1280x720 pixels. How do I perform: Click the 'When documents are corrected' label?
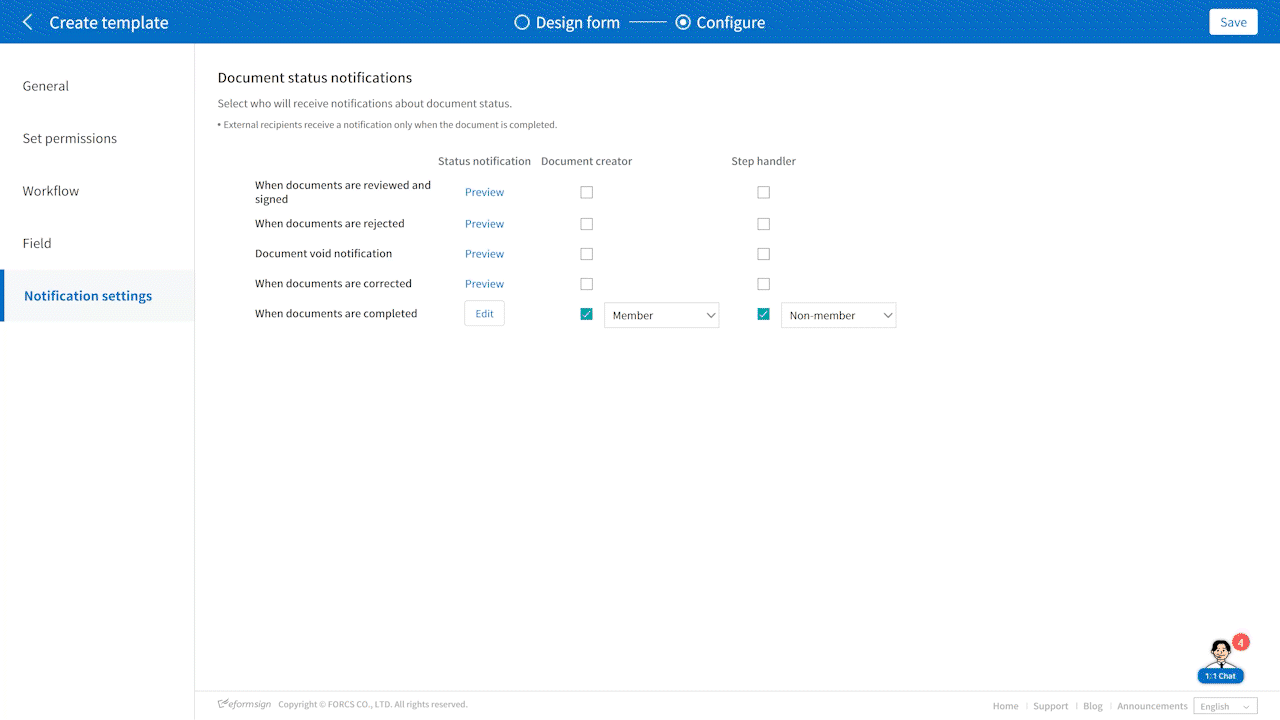pos(334,284)
